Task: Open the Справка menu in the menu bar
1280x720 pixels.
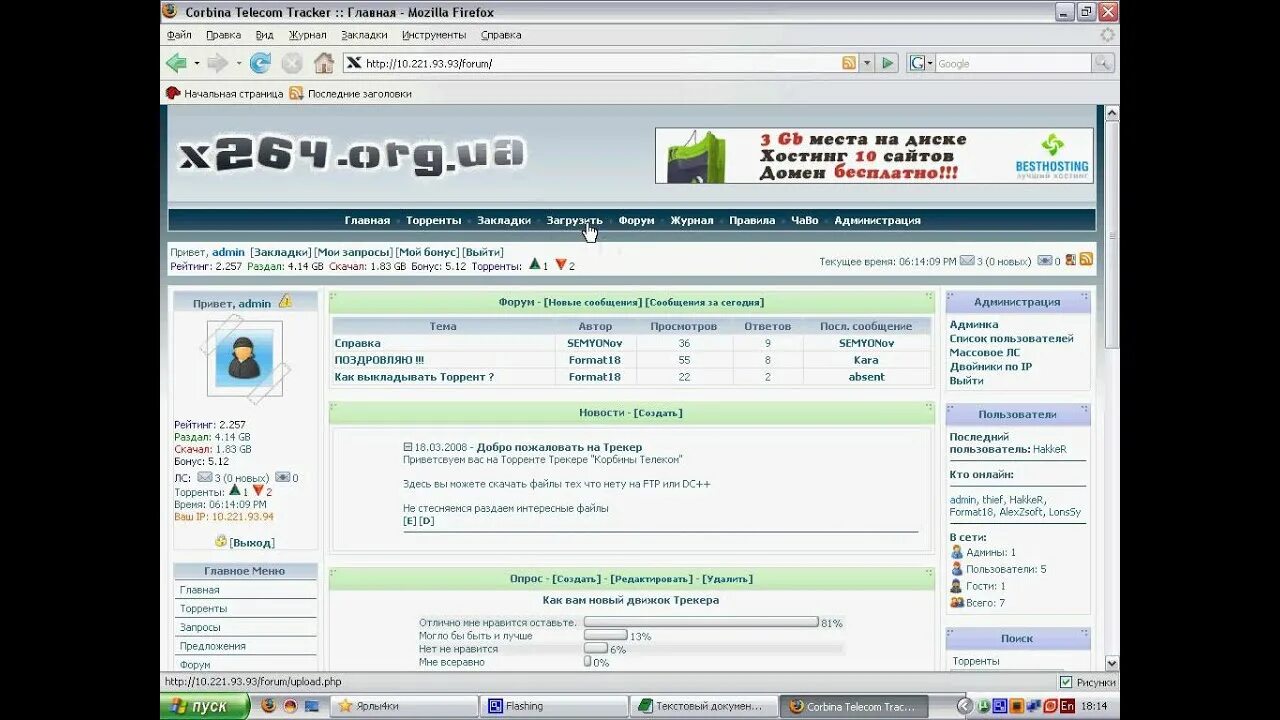Action: pos(501,35)
